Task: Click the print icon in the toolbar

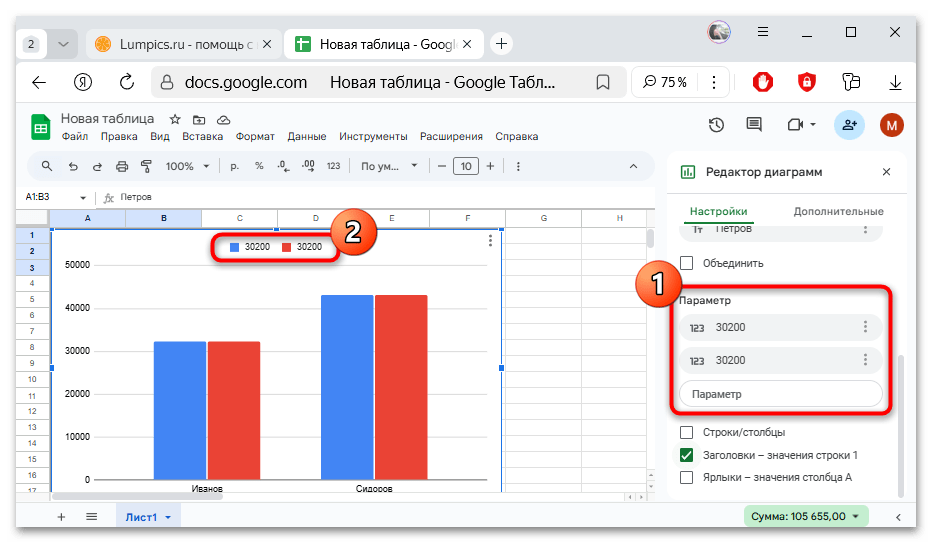Action: pyautogui.click(x=122, y=166)
